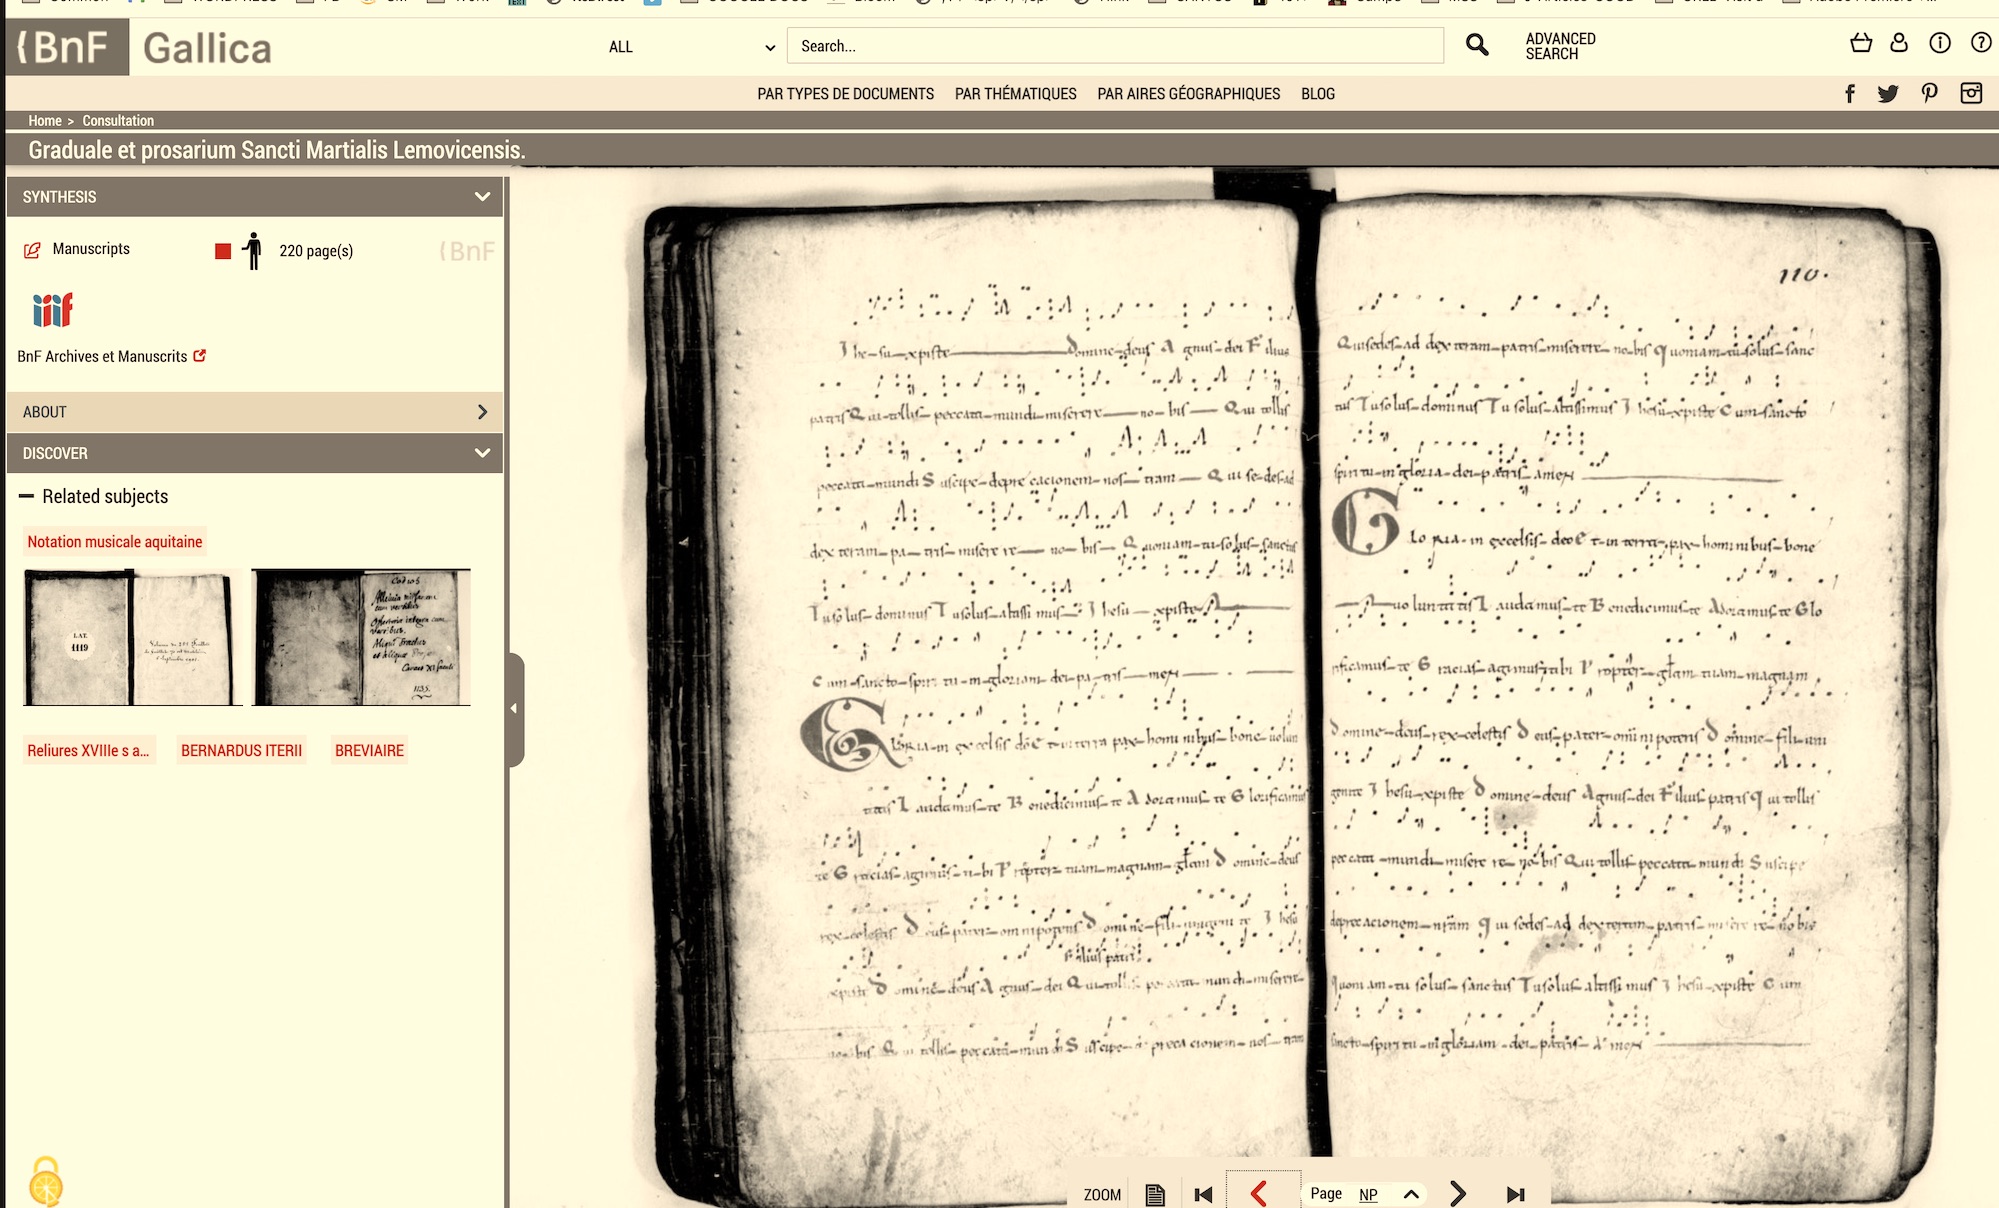Open the Pinterest icon
The image size is (1999, 1208).
point(1929,93)
